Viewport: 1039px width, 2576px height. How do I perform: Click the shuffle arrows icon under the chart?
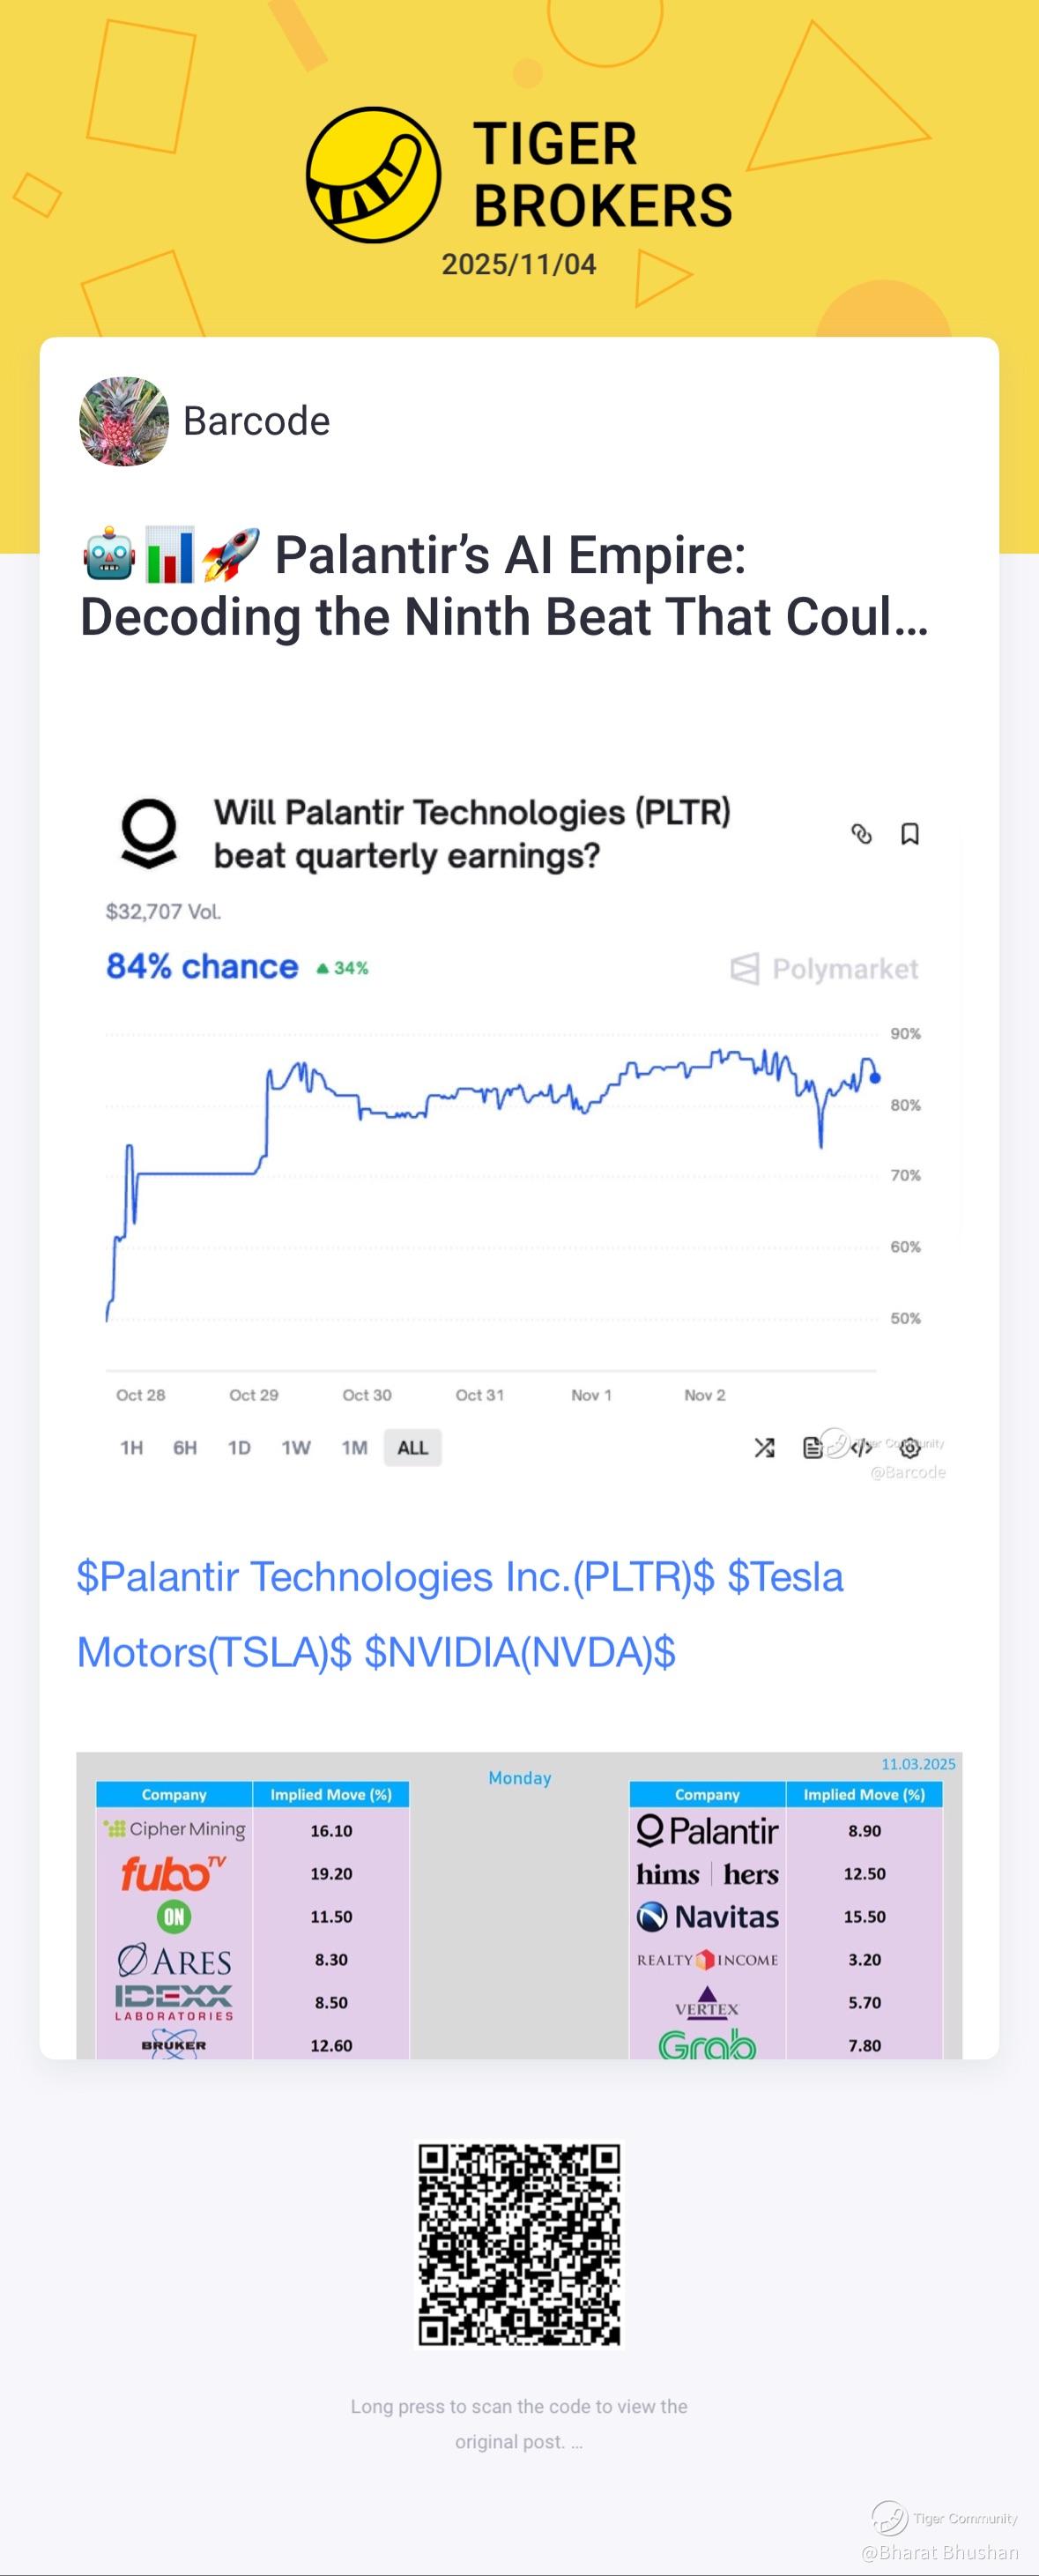point(764,1447)
